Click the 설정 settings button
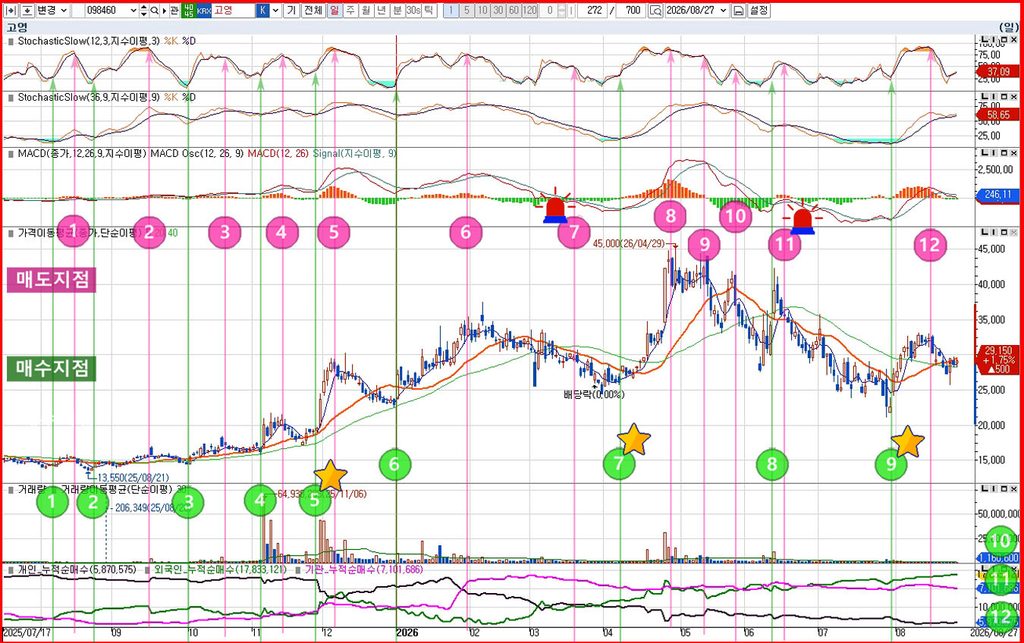1024x643 pixels. click(x=758, y=10)
